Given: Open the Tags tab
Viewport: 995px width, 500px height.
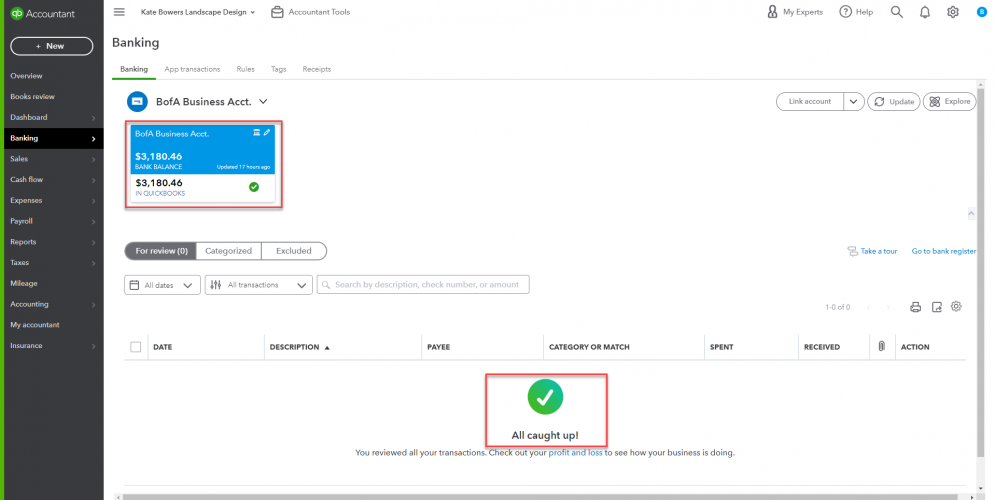Looking at the screenshot, I should [279, 69].
